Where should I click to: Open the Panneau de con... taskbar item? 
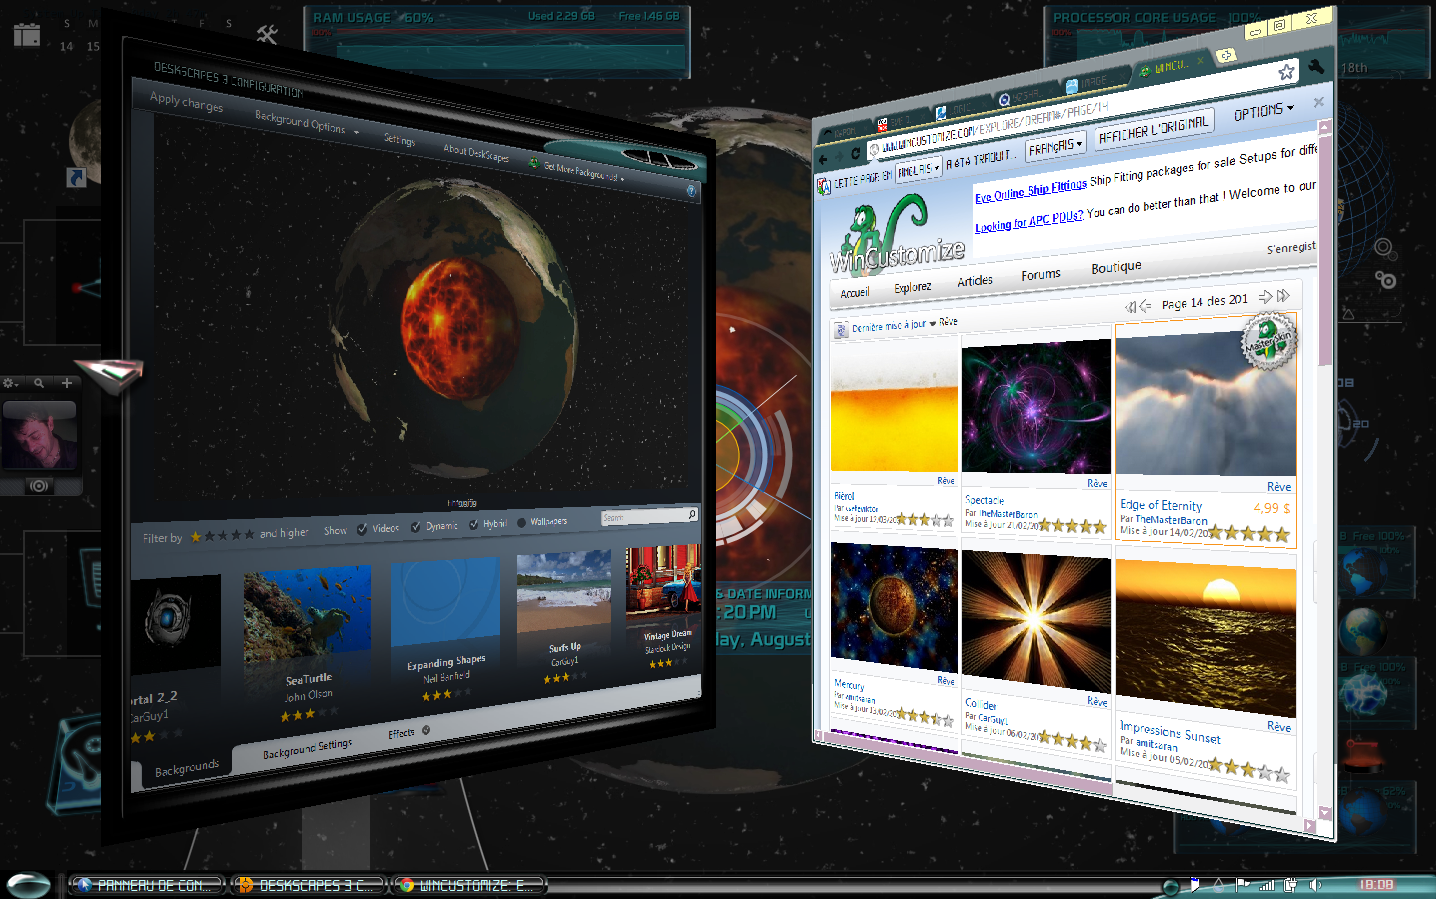(x=146, y=885)
